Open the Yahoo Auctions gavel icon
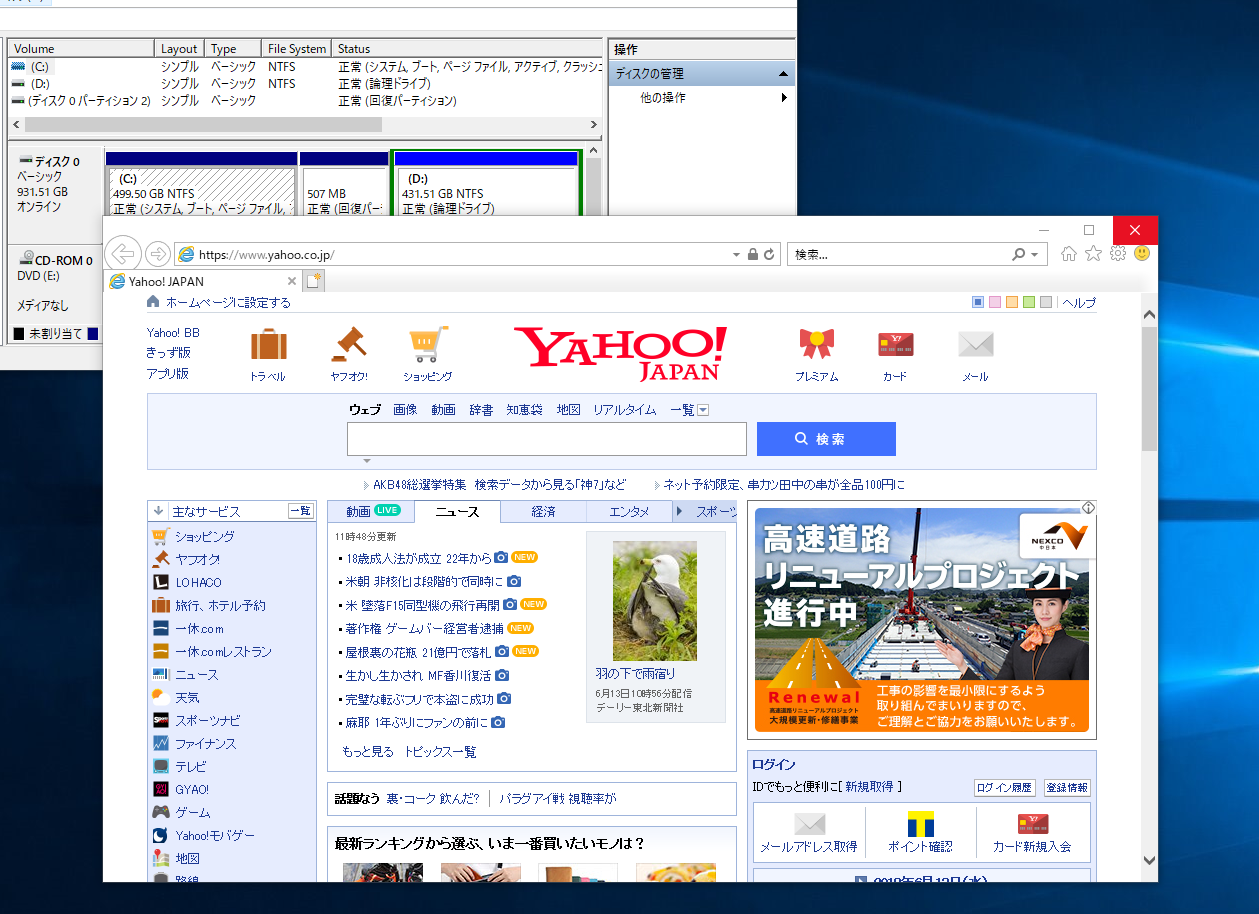1259x914 pixels. 349,344
